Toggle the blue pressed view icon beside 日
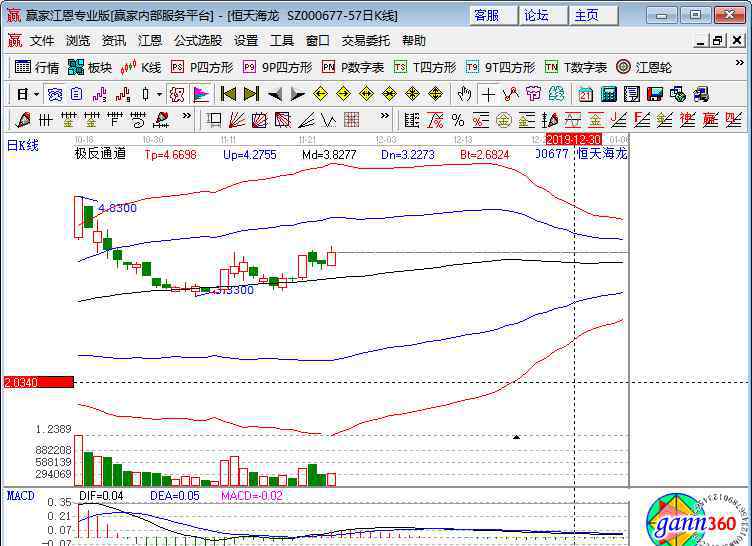752x546 pixels. tap(54, 94)
